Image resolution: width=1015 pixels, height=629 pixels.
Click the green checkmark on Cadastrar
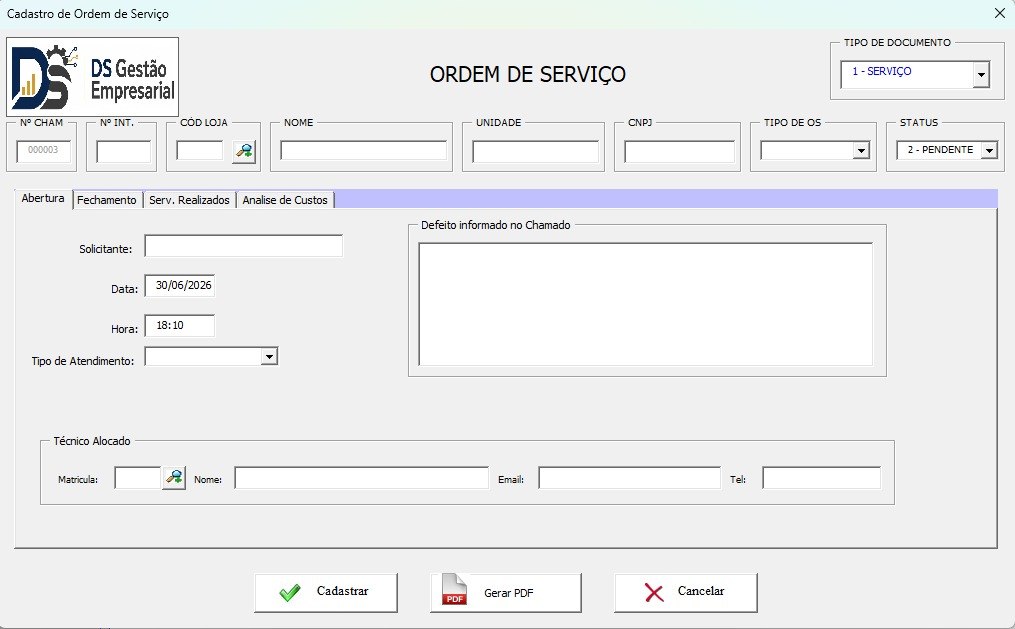(x=289, y=592)
